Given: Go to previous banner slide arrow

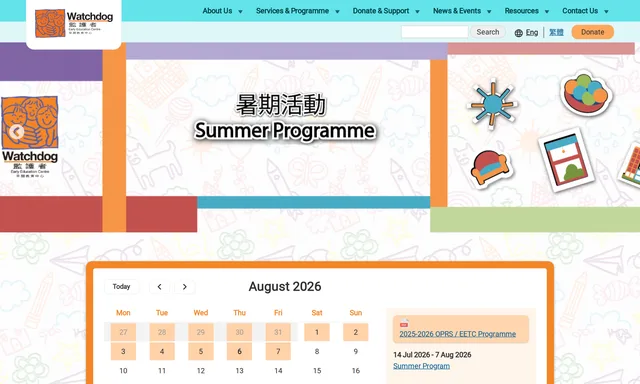Looking at the screenshot, I should (x=16, y=131).
